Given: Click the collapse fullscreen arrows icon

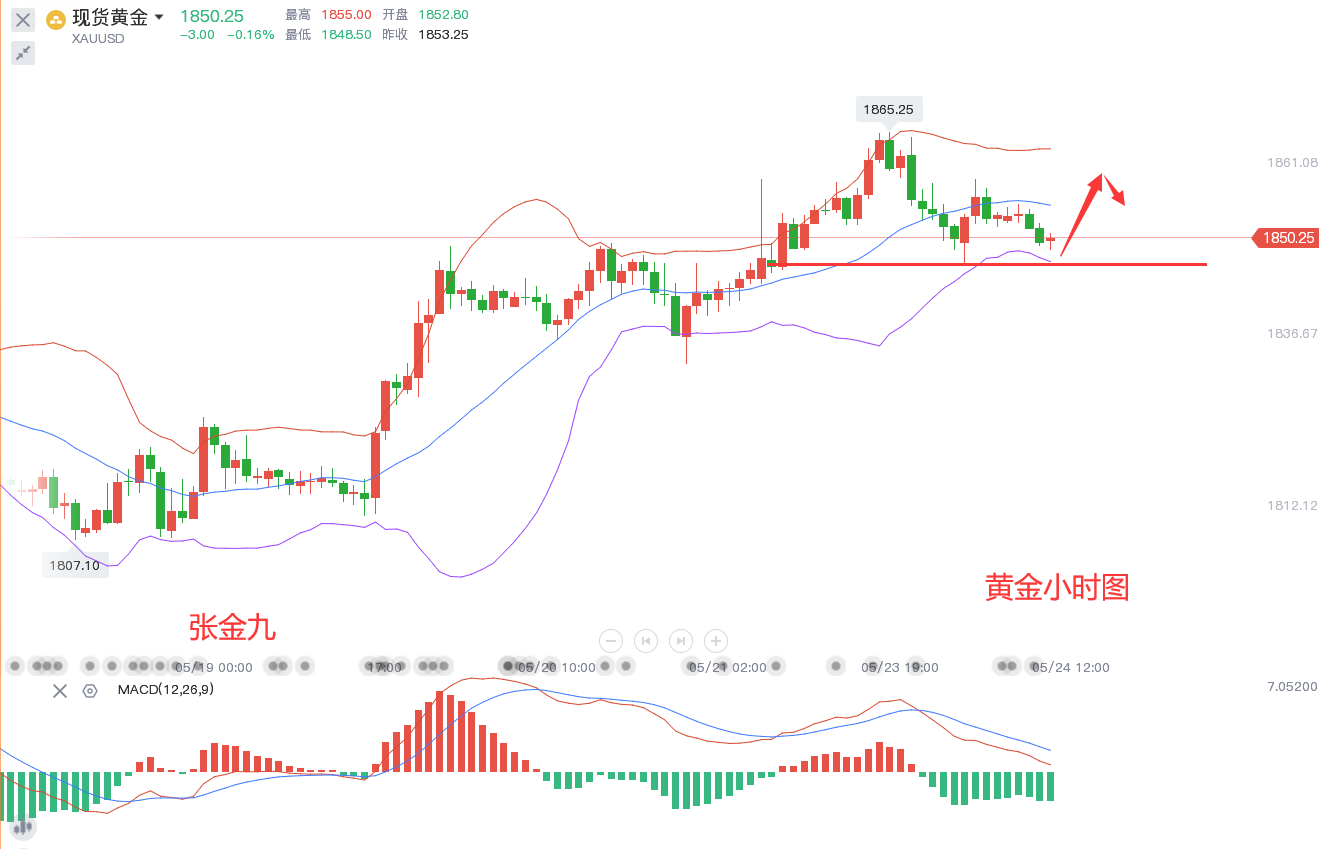Looking at the screenshot, I should click(x=23, y=53).
